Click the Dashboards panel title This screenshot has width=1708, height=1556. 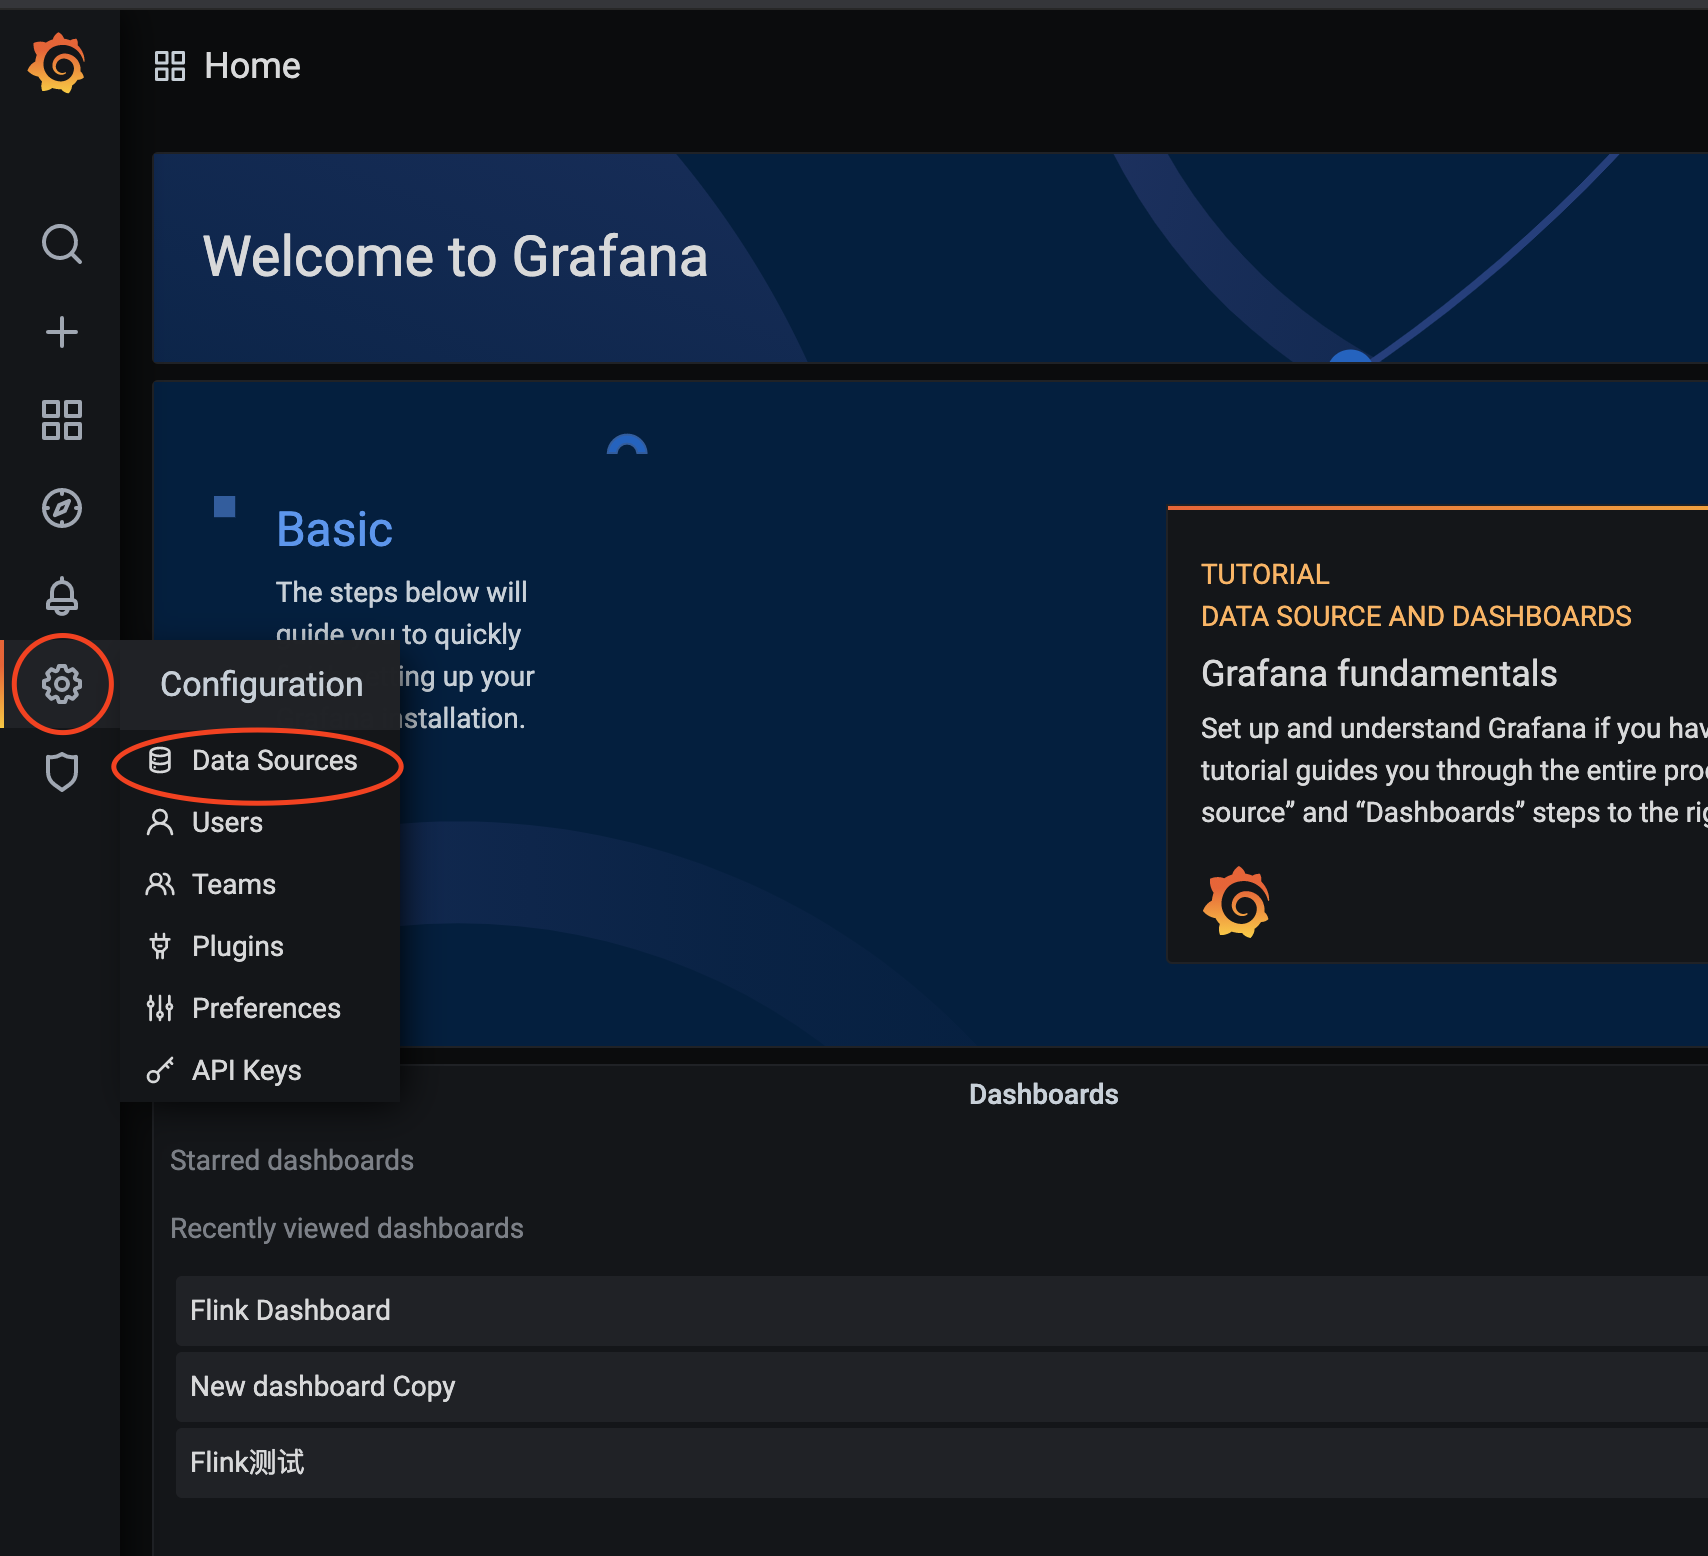1043,1094
